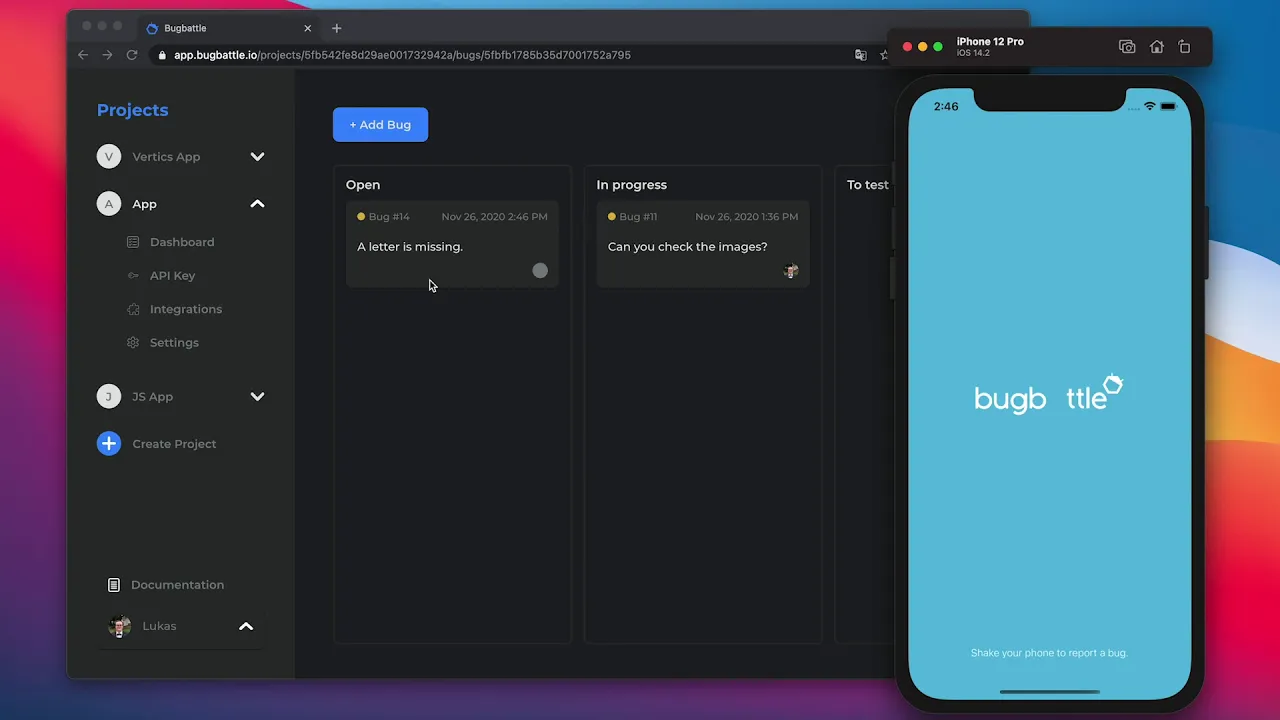
Task: Click the Create Project label
Action: 174,444
